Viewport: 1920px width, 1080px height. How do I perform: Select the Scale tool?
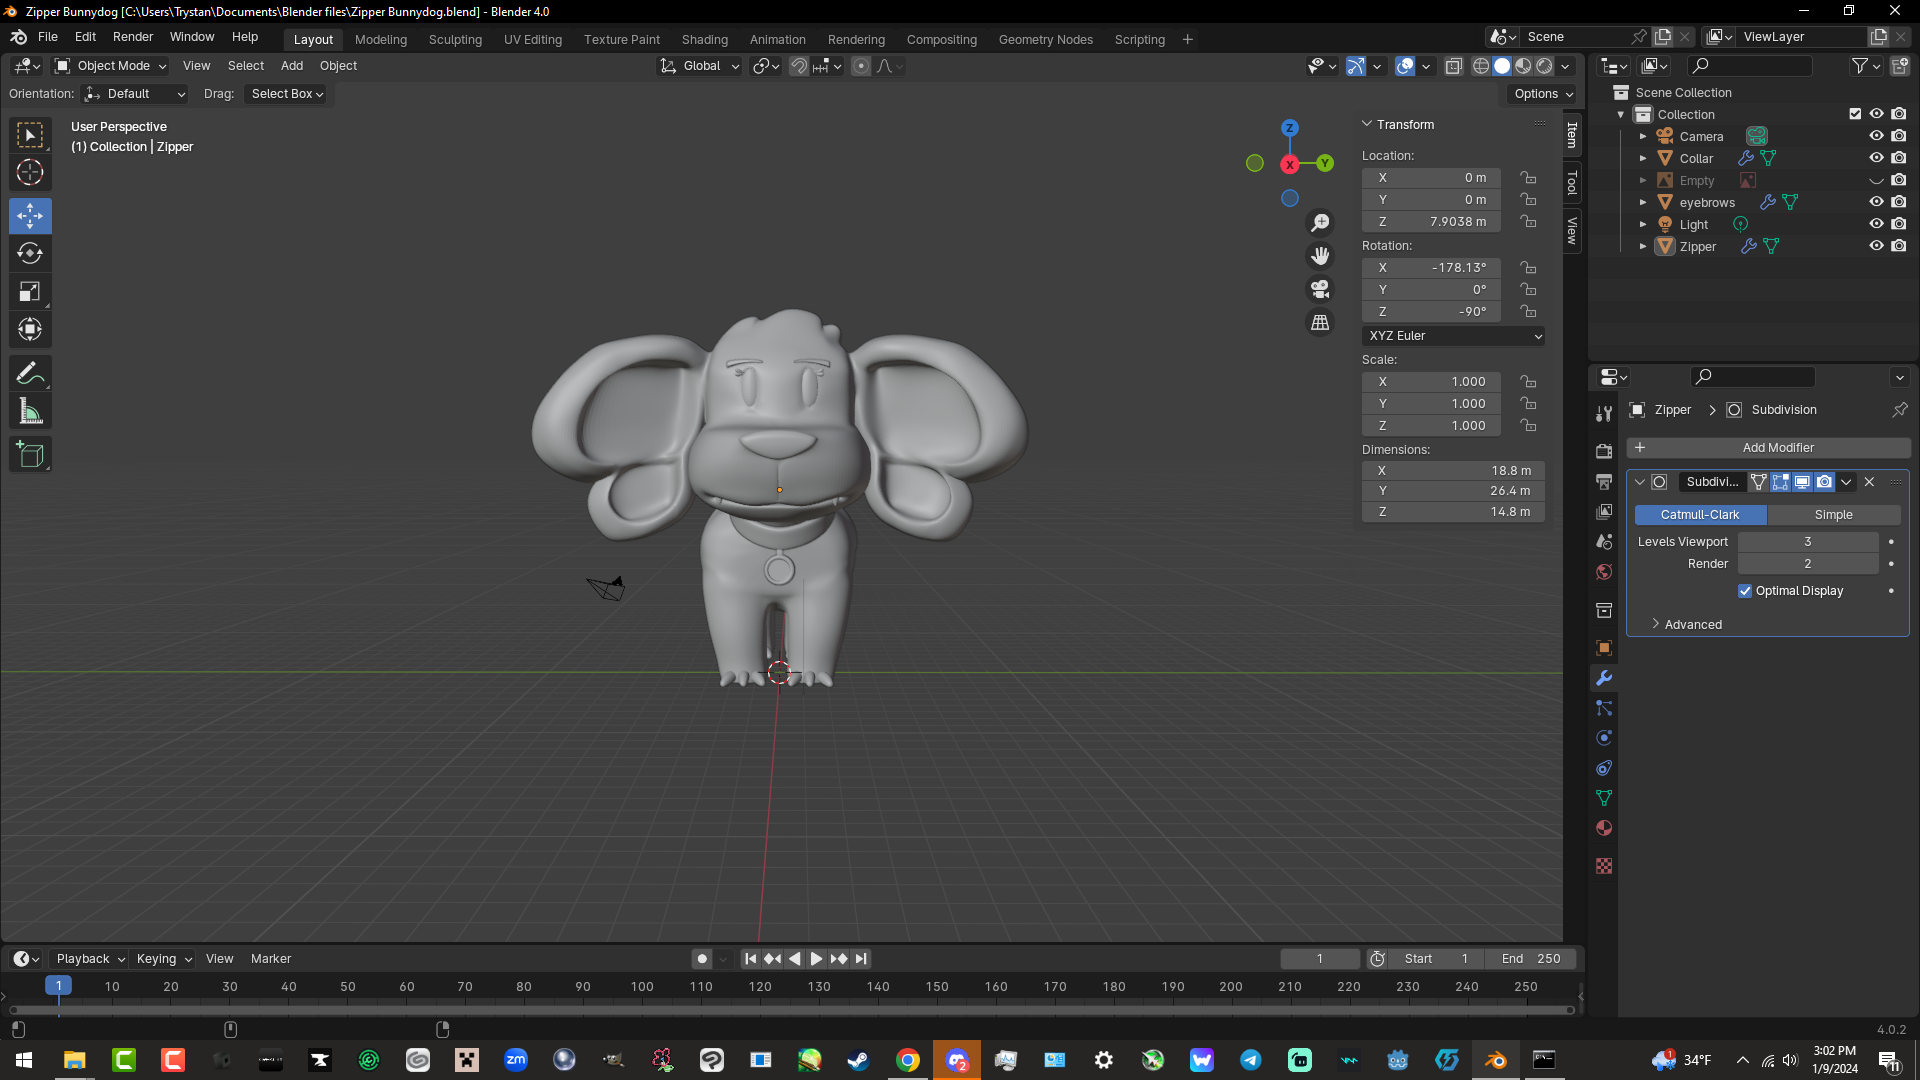(x=30, y=292)
